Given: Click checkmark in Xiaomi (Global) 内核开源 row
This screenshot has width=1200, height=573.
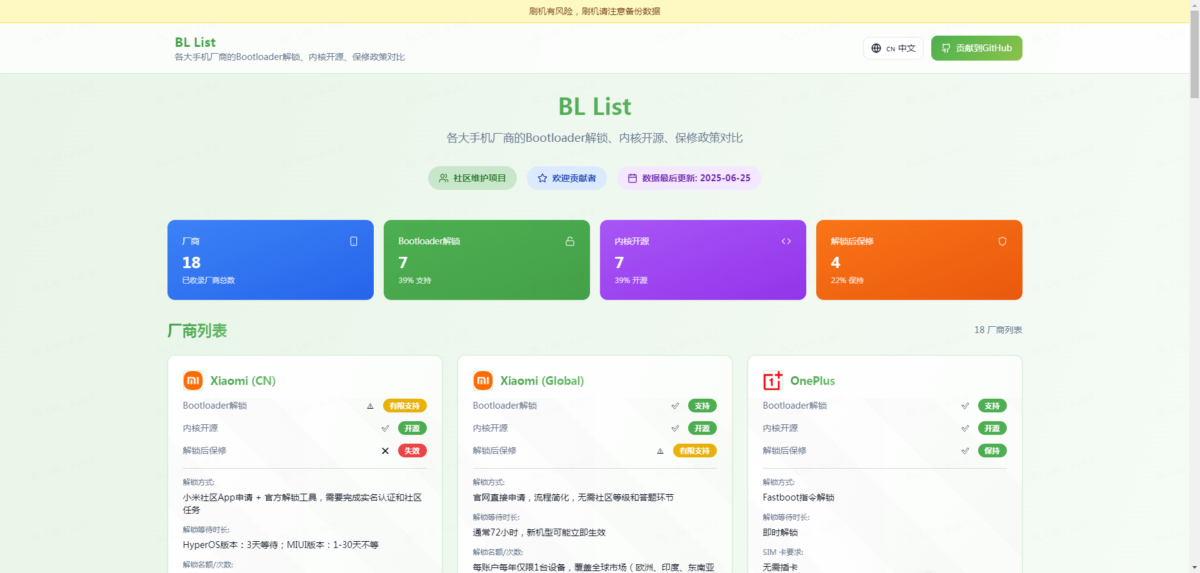Looking at the screenshot, I should tap(675, 428).
